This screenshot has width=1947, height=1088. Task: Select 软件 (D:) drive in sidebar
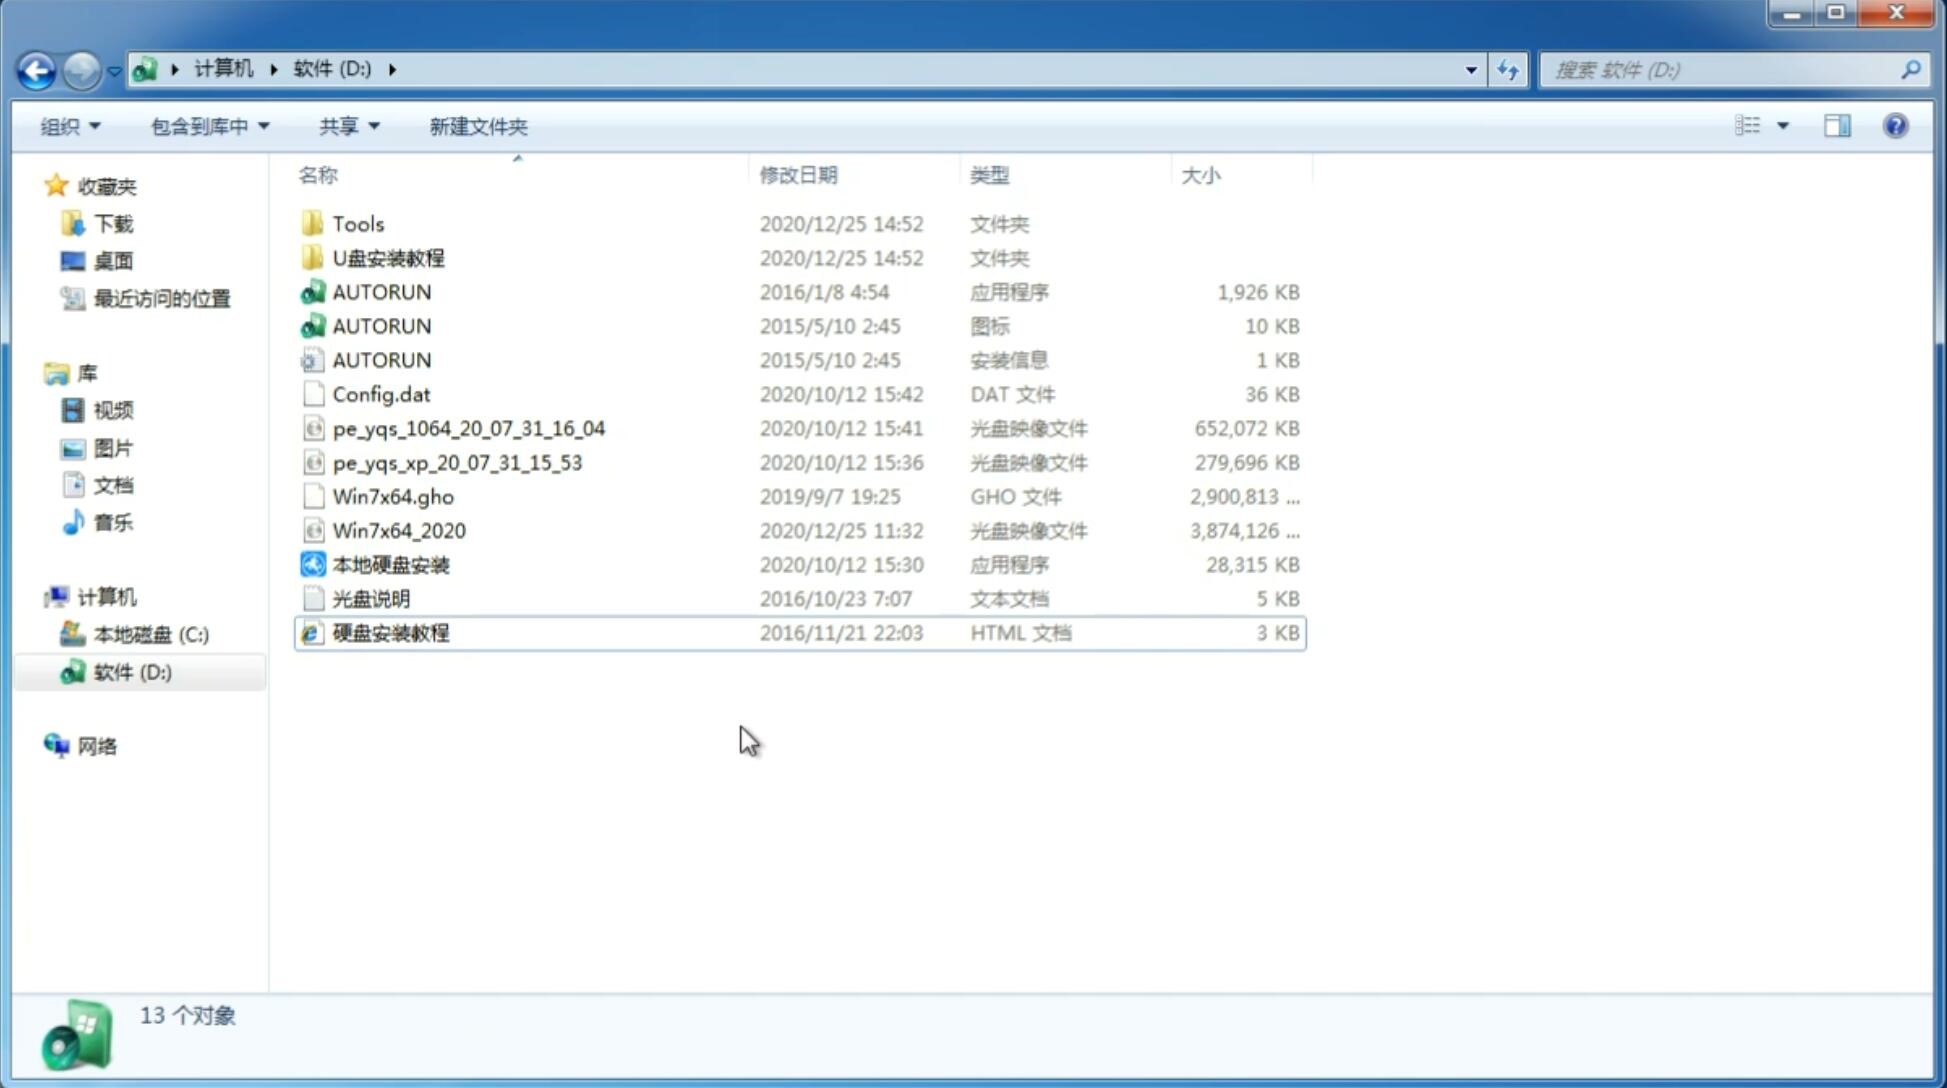131,671
